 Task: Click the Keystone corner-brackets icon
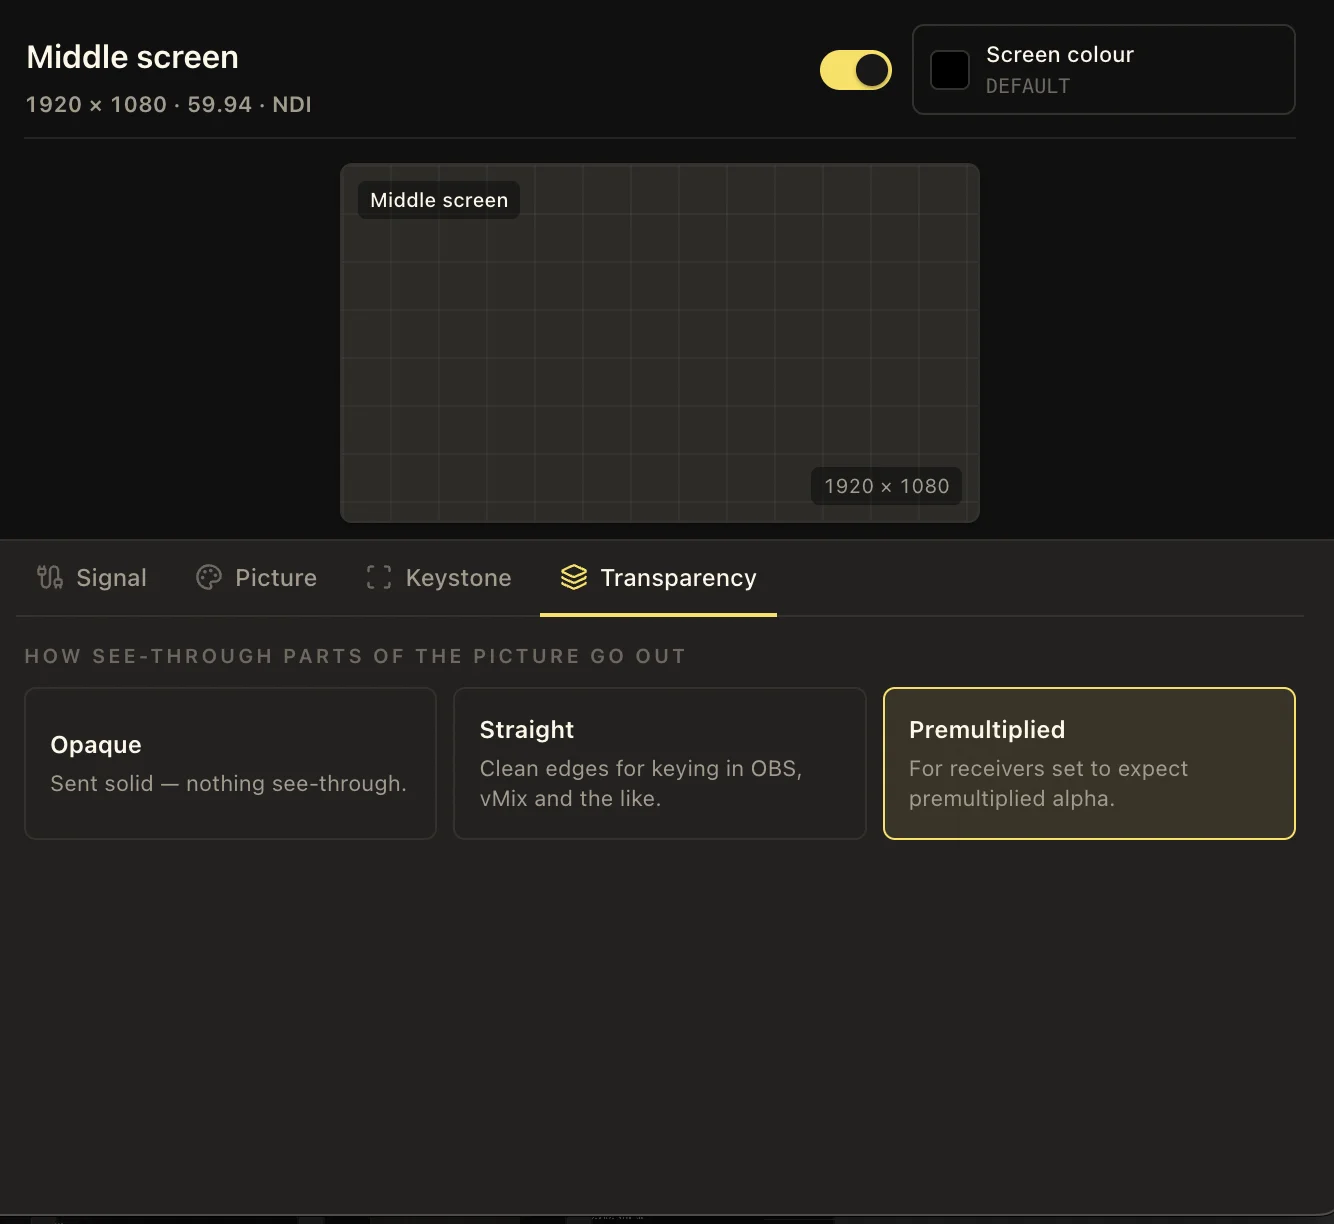[x=379, y=577]
